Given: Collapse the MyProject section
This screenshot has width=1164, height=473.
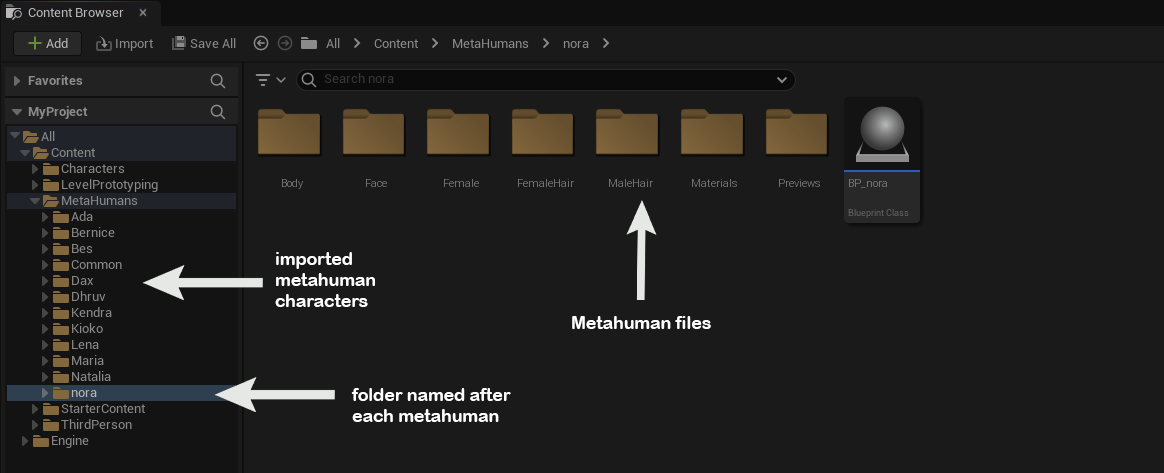Looking at the screenshot, I should click(x=16, y=112).
